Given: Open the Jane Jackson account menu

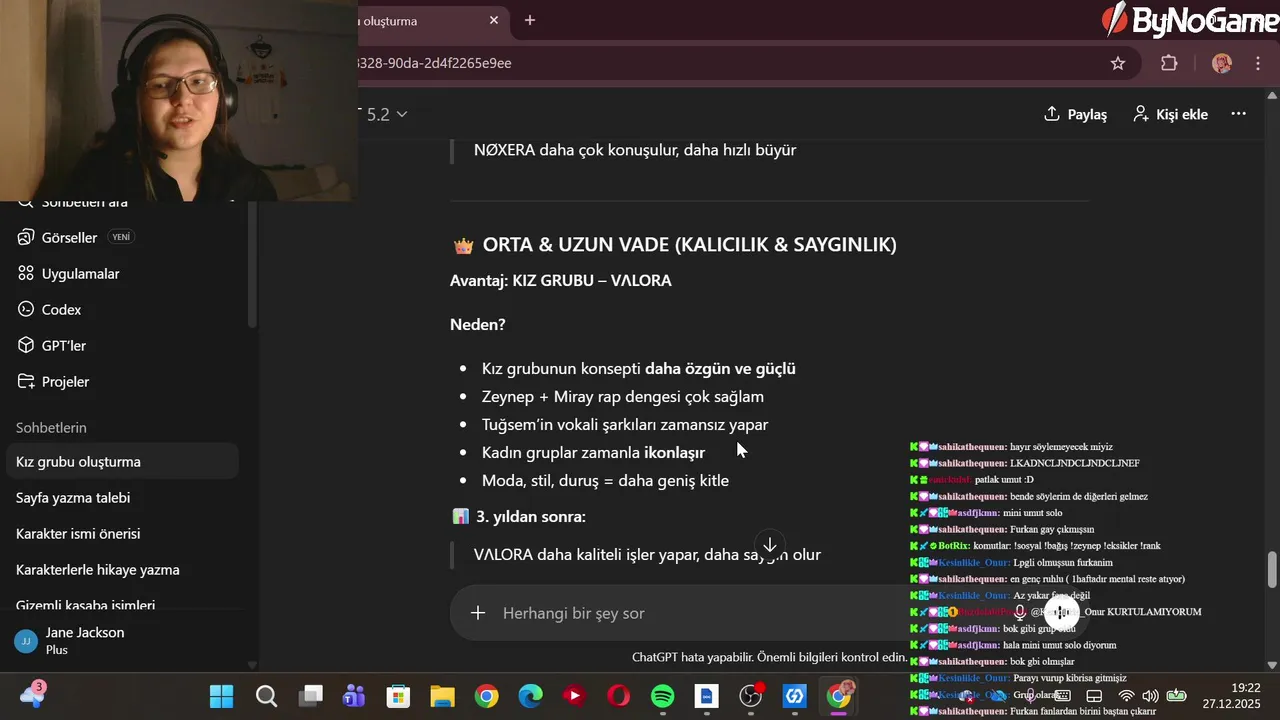Looking at the screenshot, I should tap(125, 640).
